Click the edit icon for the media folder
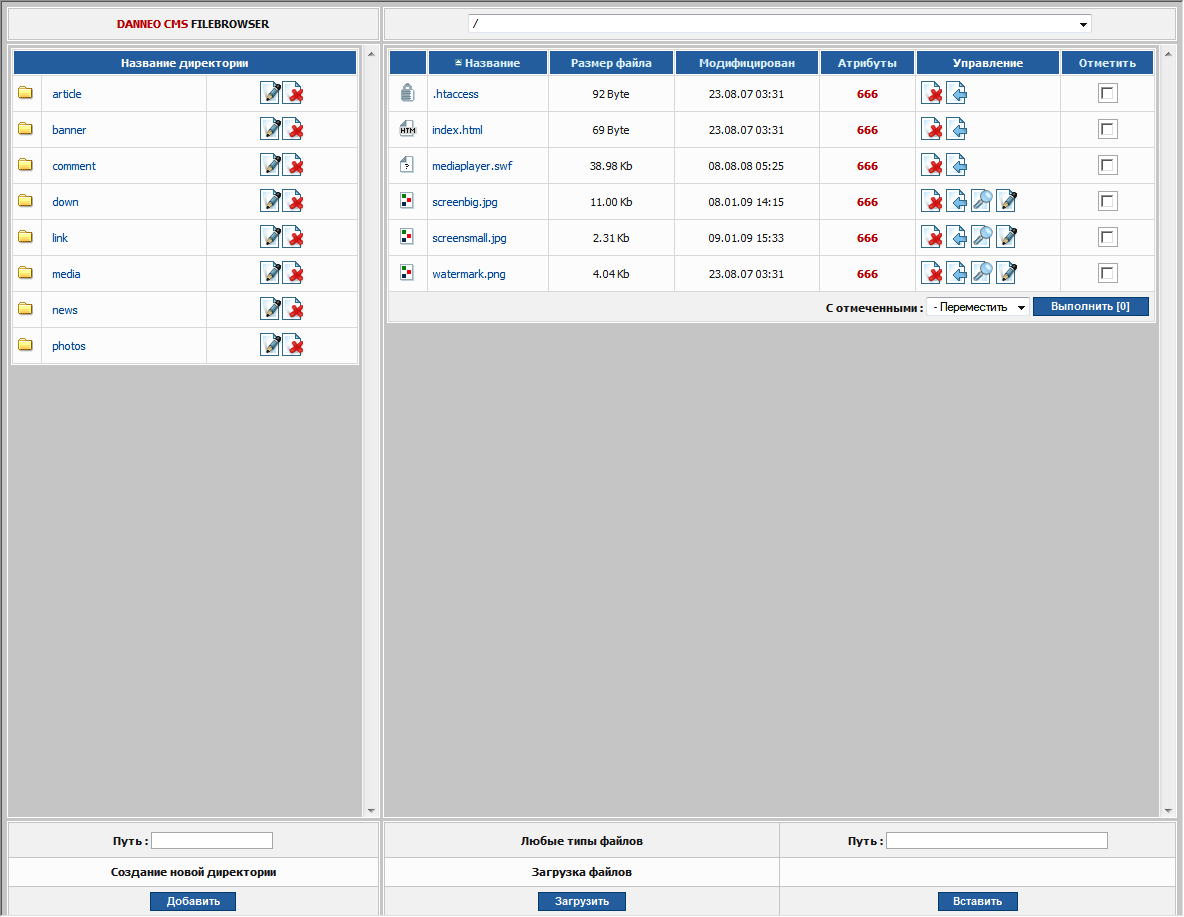The height and width of the screenshot is (917, 1184). pyautogui.click(x=270, y=273)
